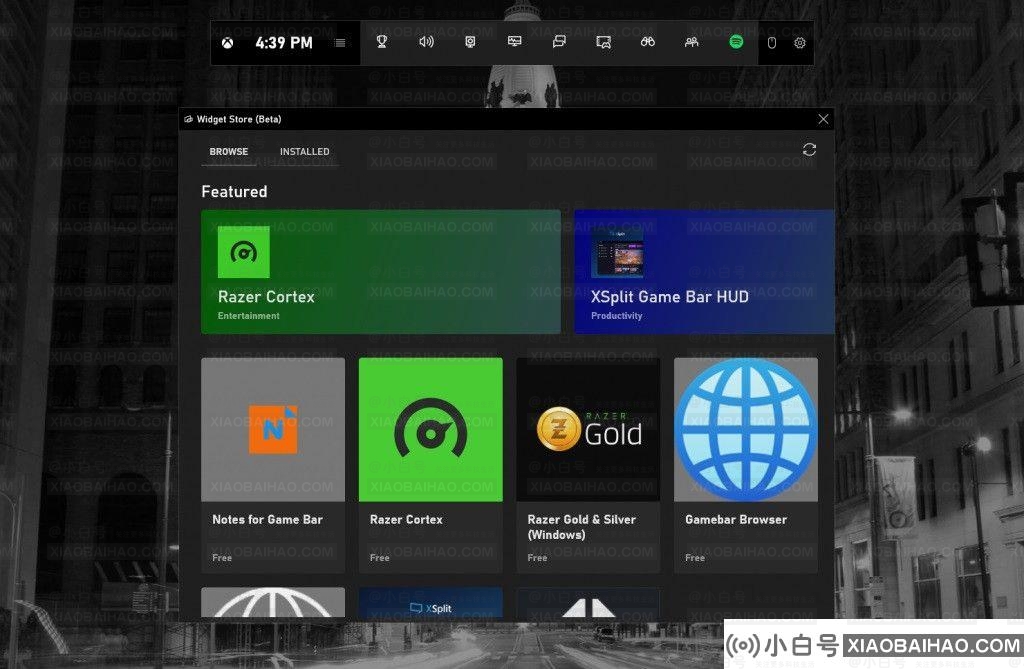This screenshot has height=669, width=1024.
Task: Refresh the Widget Store list
Action: click(x=809, y=150)
